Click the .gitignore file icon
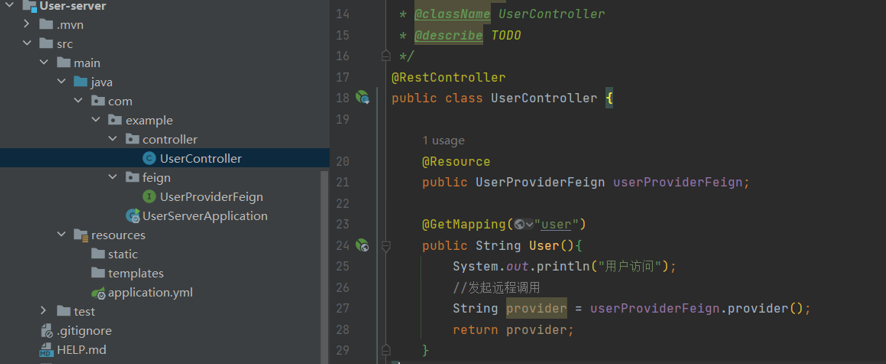 (x=46, y=331)
